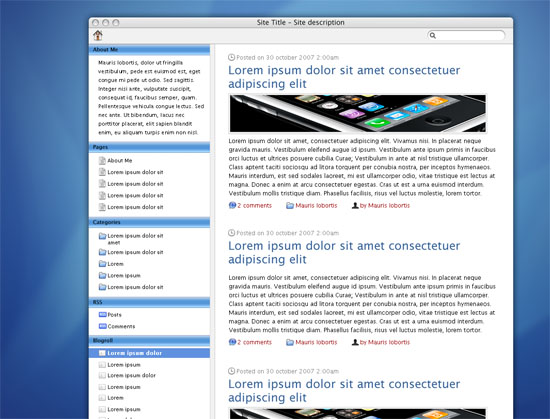Click the comment bubble icon under the first post

coord(232,205)
